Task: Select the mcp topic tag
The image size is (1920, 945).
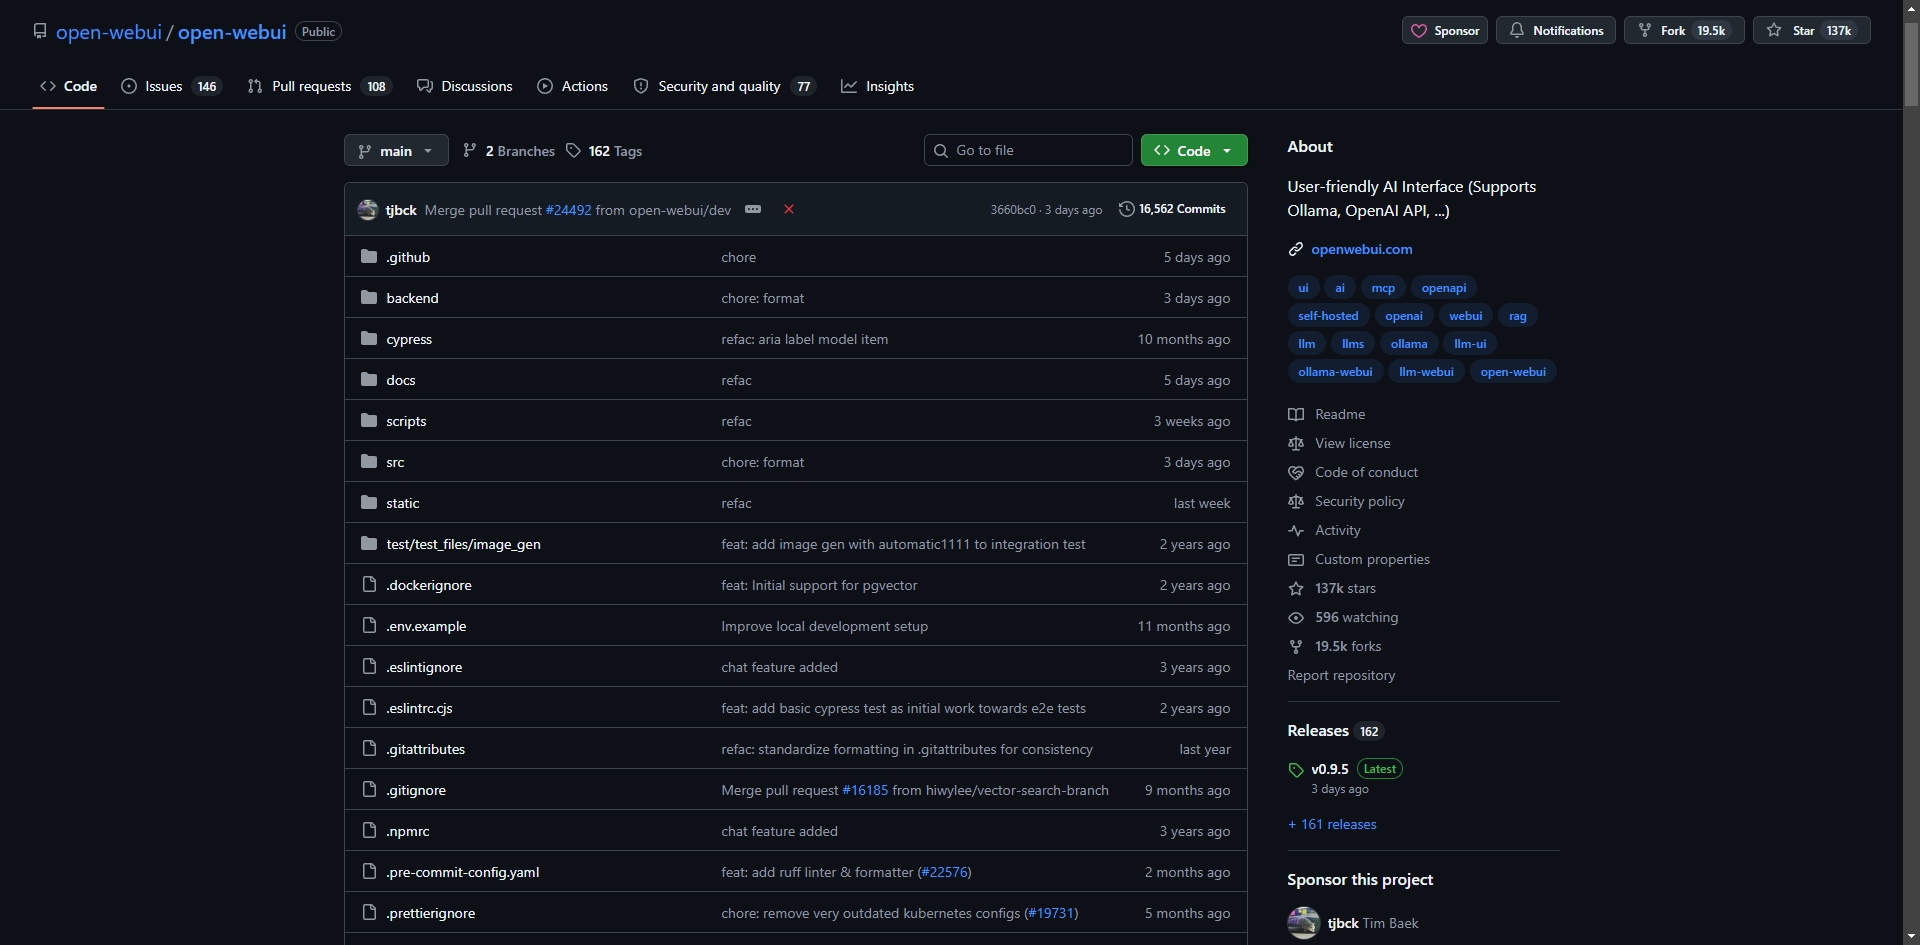Action: (x=1383, y=287)
